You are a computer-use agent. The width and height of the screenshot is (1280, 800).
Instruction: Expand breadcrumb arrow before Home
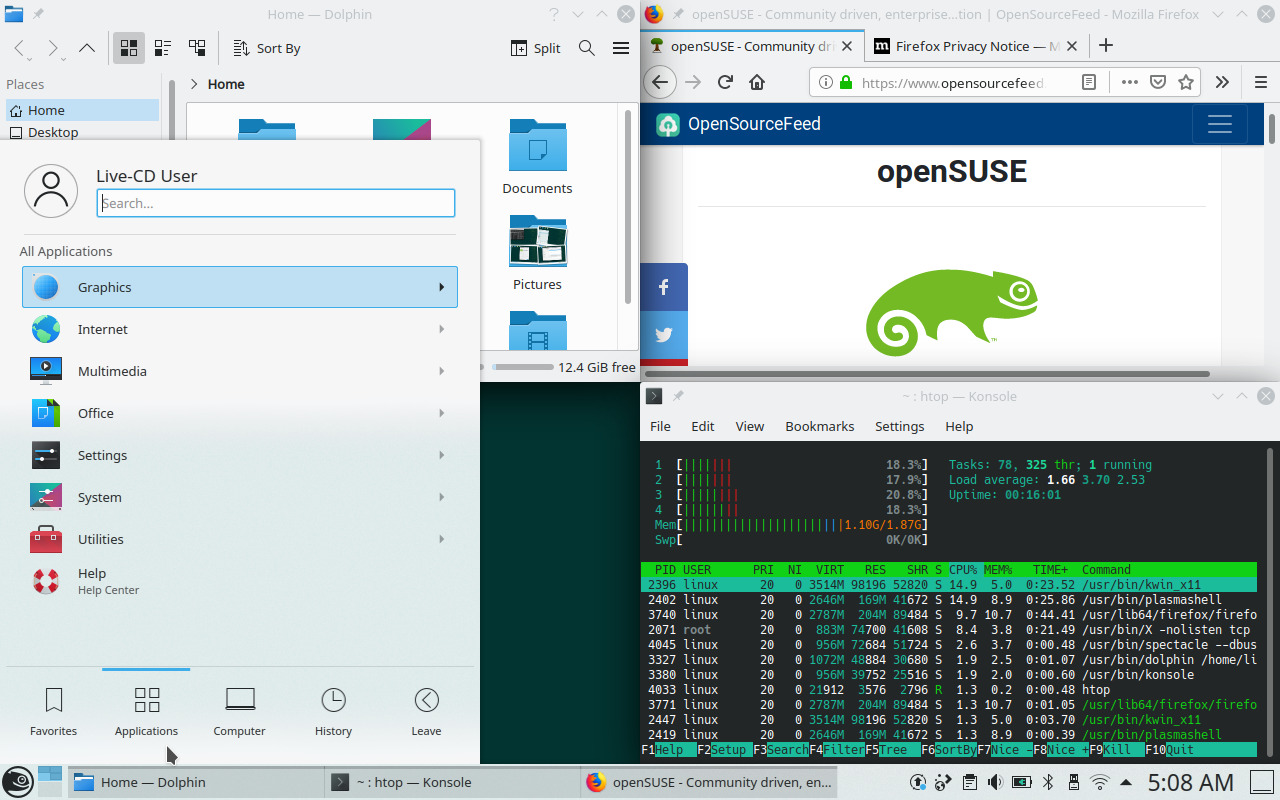[194, 84]
